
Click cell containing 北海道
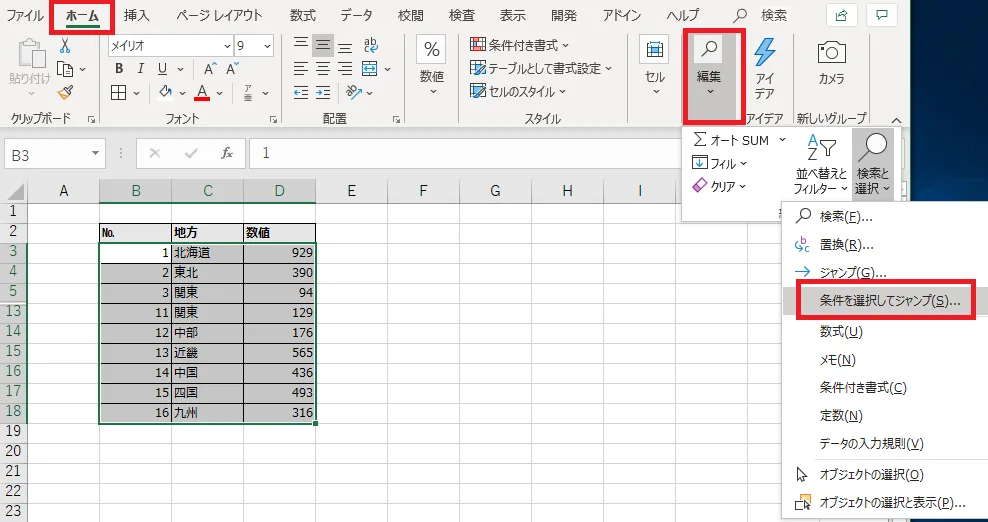click(207, 253)
